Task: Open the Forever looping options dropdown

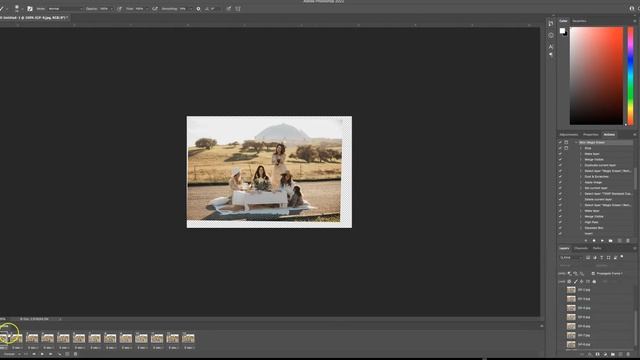Action: (x=12, y=354)
